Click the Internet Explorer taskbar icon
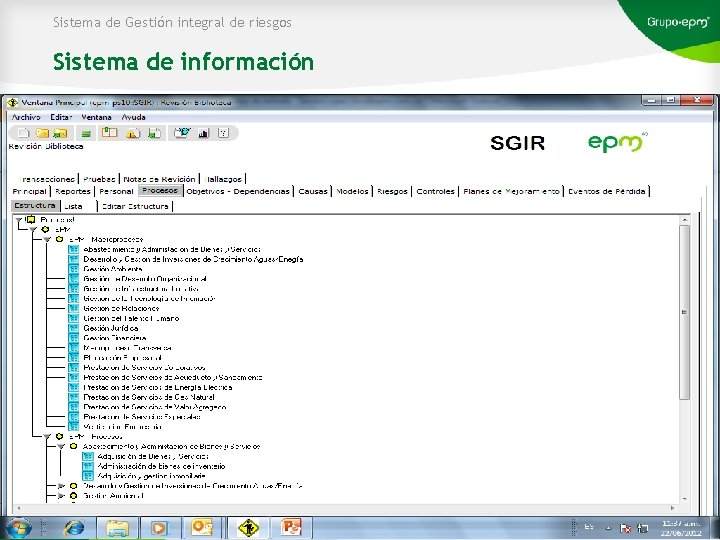Screen dimensions: 720x540 tap(74, 527)
